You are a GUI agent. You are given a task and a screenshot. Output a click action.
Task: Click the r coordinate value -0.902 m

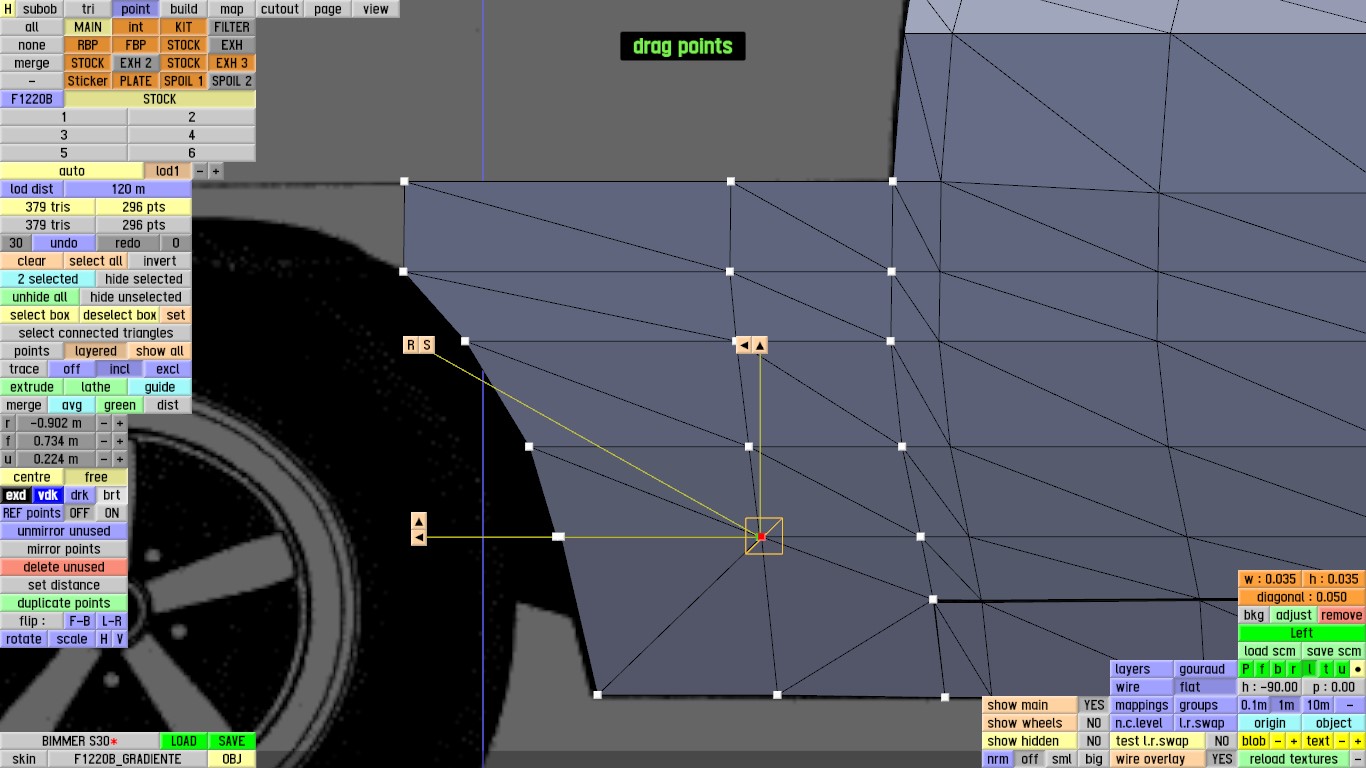pyautogui.click(x=57, y=423)
